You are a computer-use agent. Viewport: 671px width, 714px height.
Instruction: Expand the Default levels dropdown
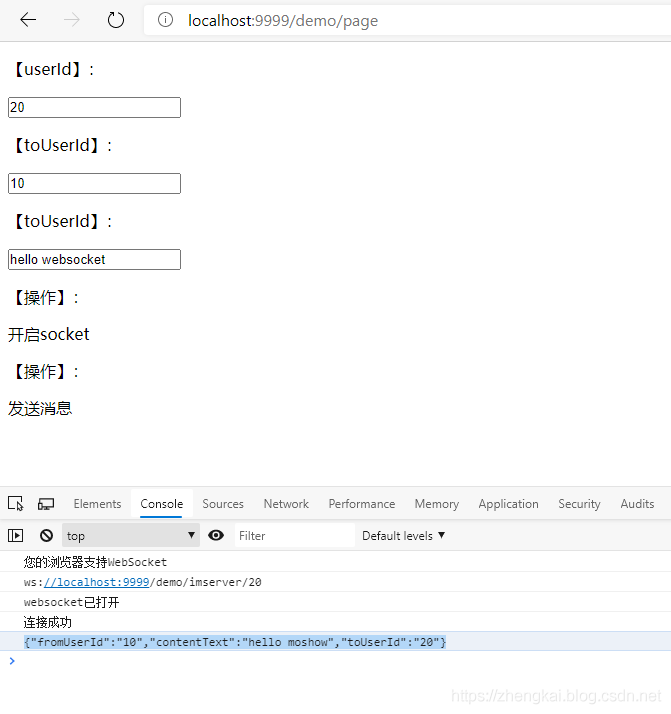point(403,536)
